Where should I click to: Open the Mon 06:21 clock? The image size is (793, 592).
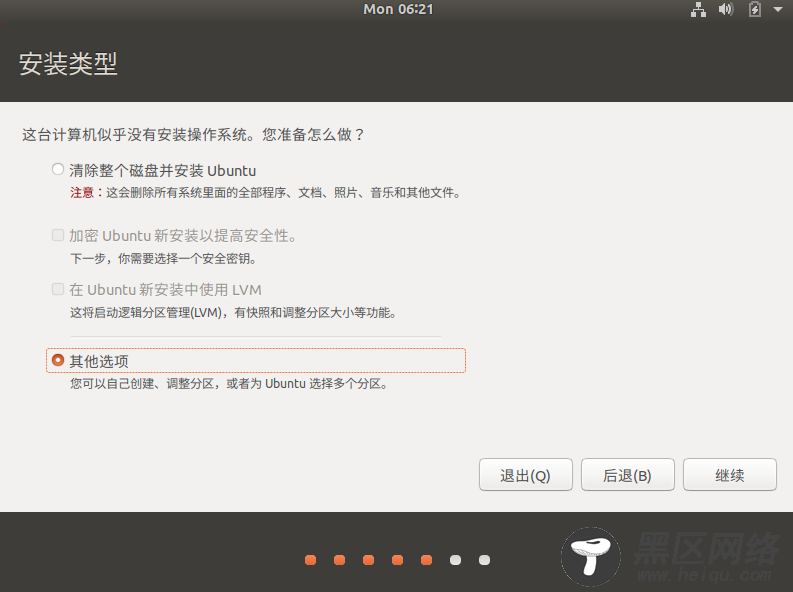click(x=398, y=9)
